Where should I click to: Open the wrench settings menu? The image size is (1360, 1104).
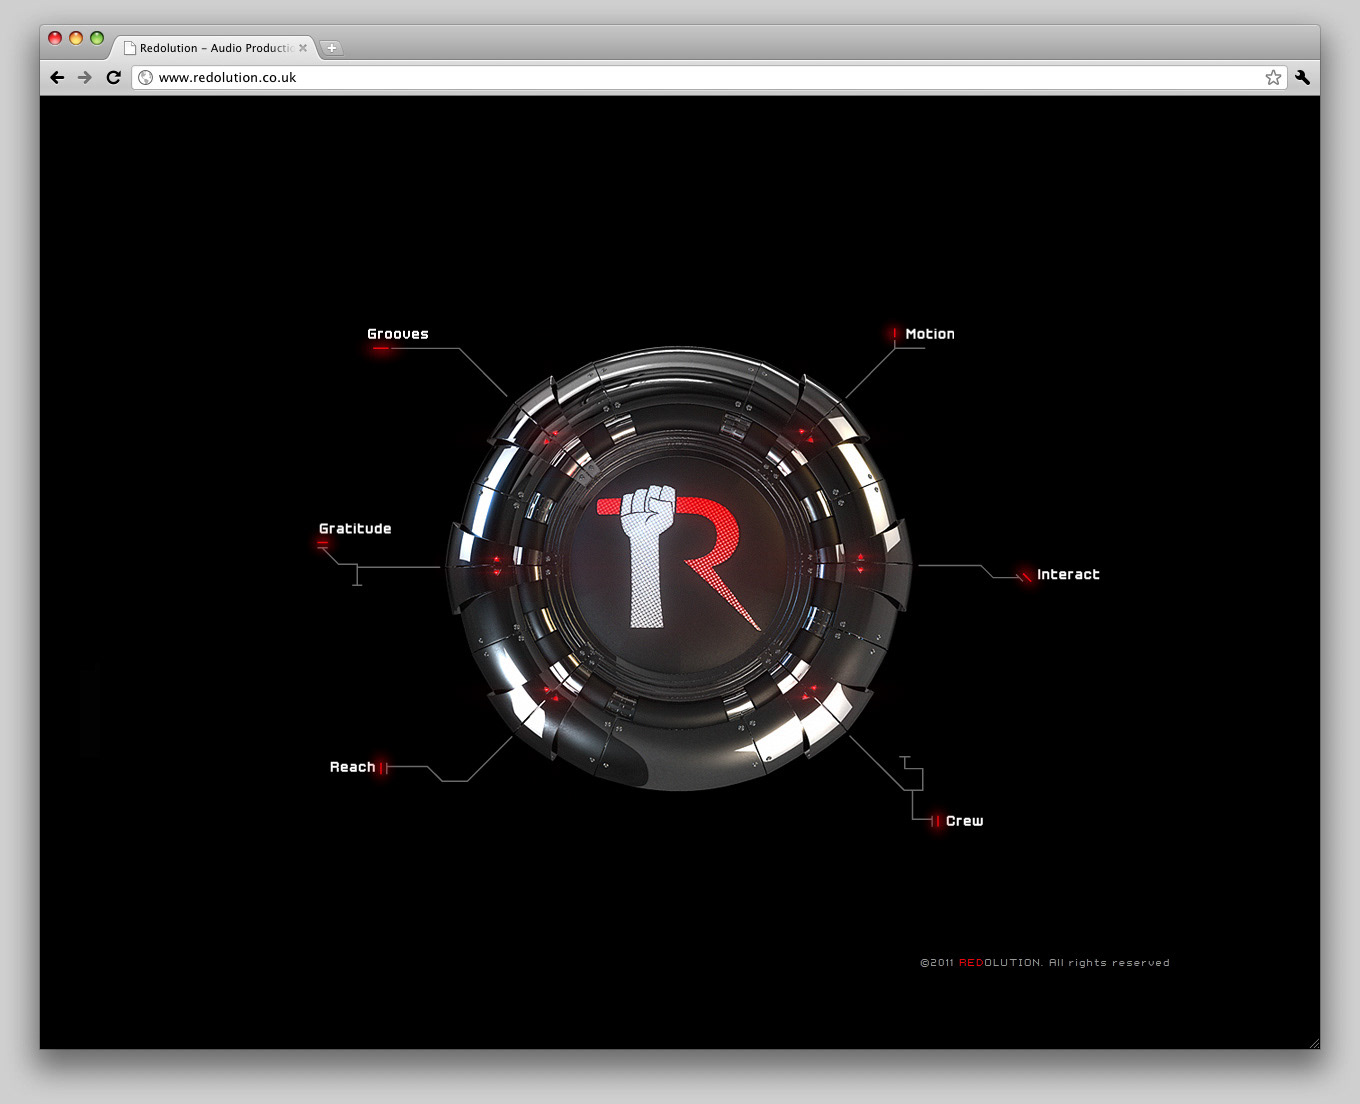pos(1302,77)
